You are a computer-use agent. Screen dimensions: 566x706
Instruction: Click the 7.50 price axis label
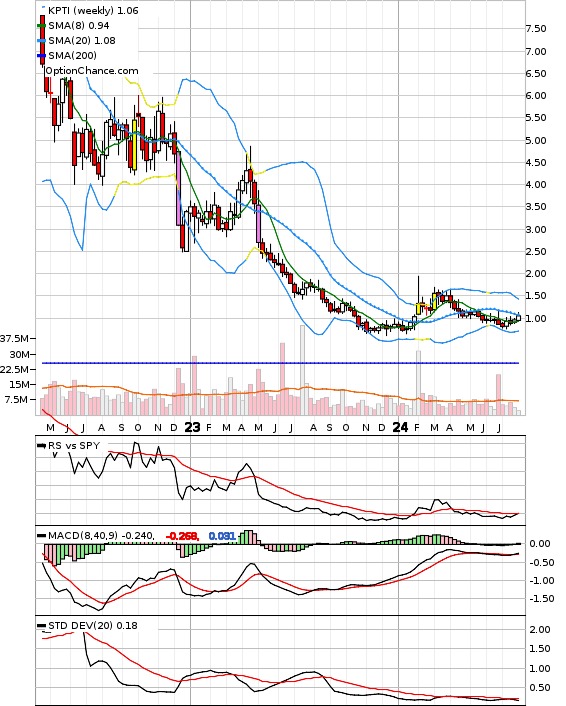click(x=536, y=29)
